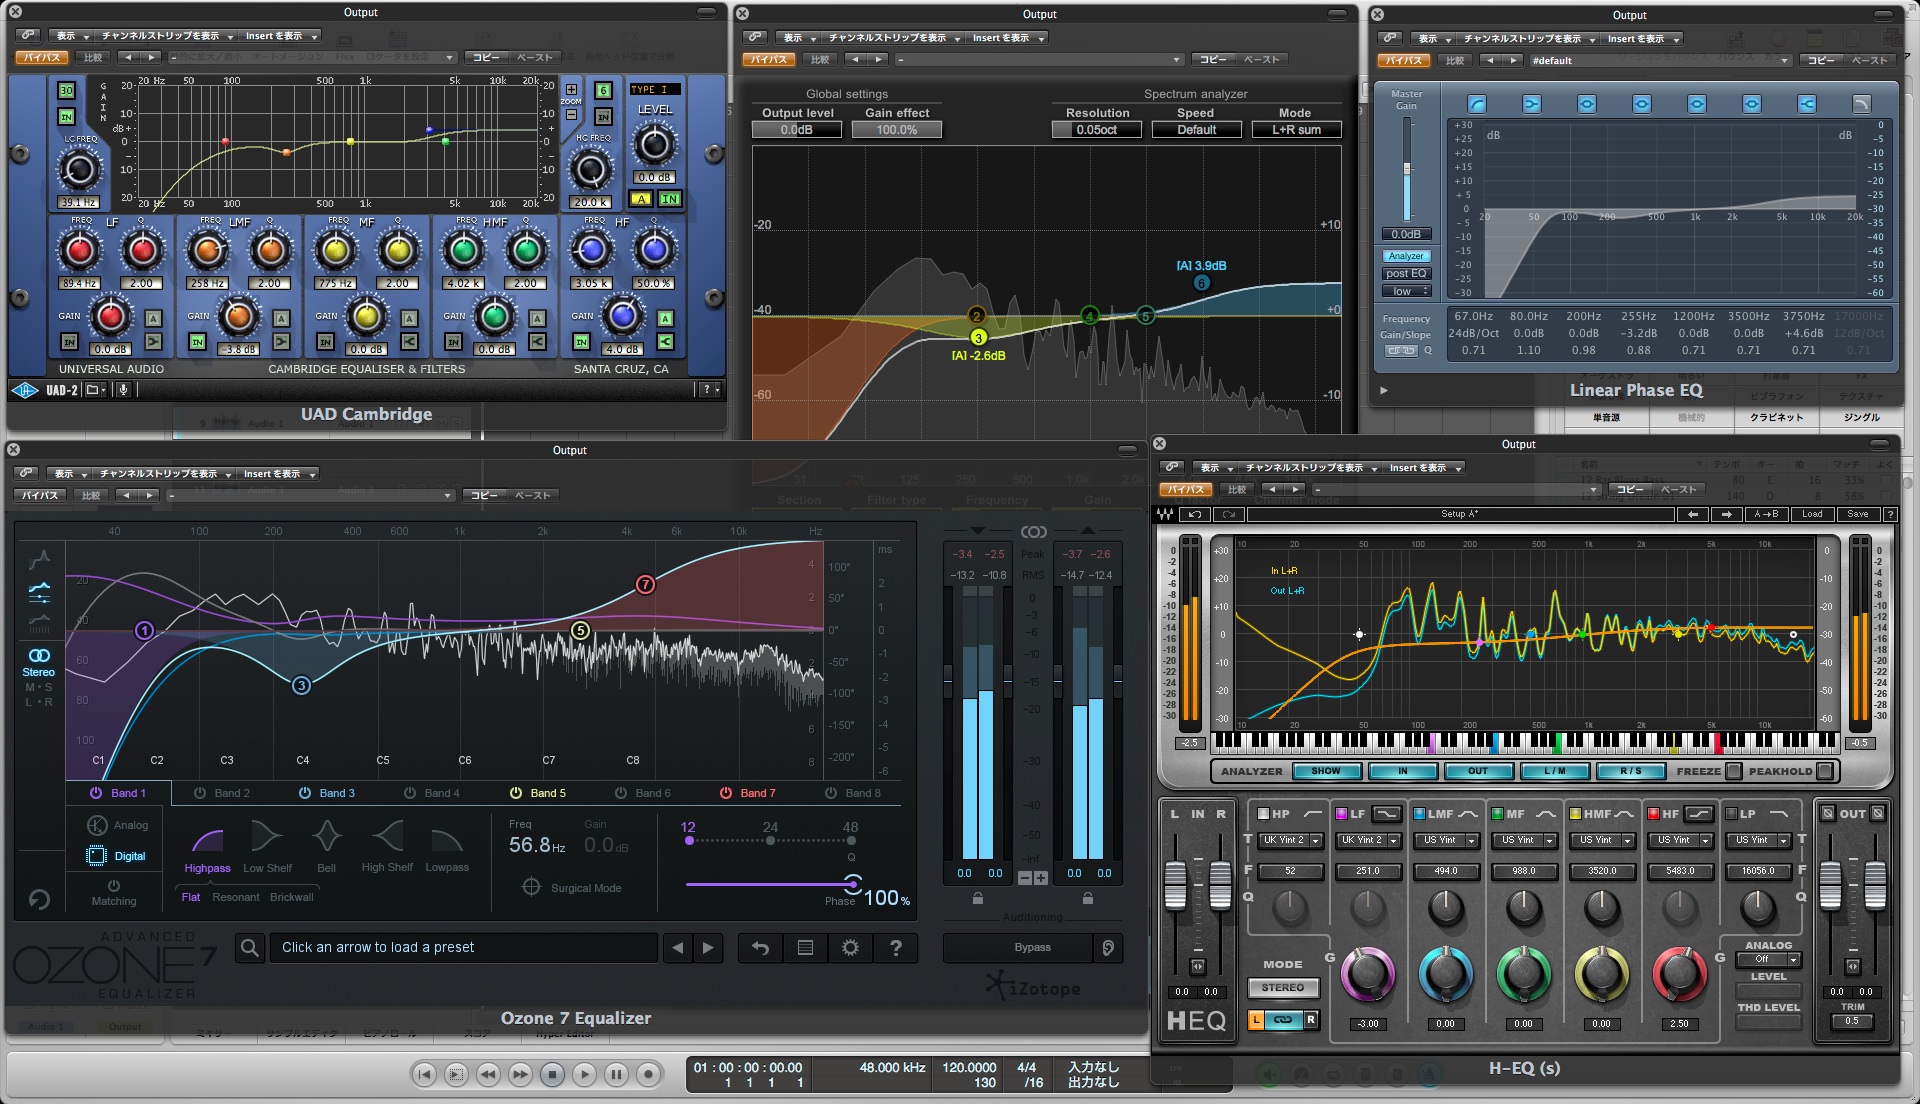Viewport: 1920px width, 1104px height.
Task: Open the Speed Default dropdown
Action: (1196, 130)
